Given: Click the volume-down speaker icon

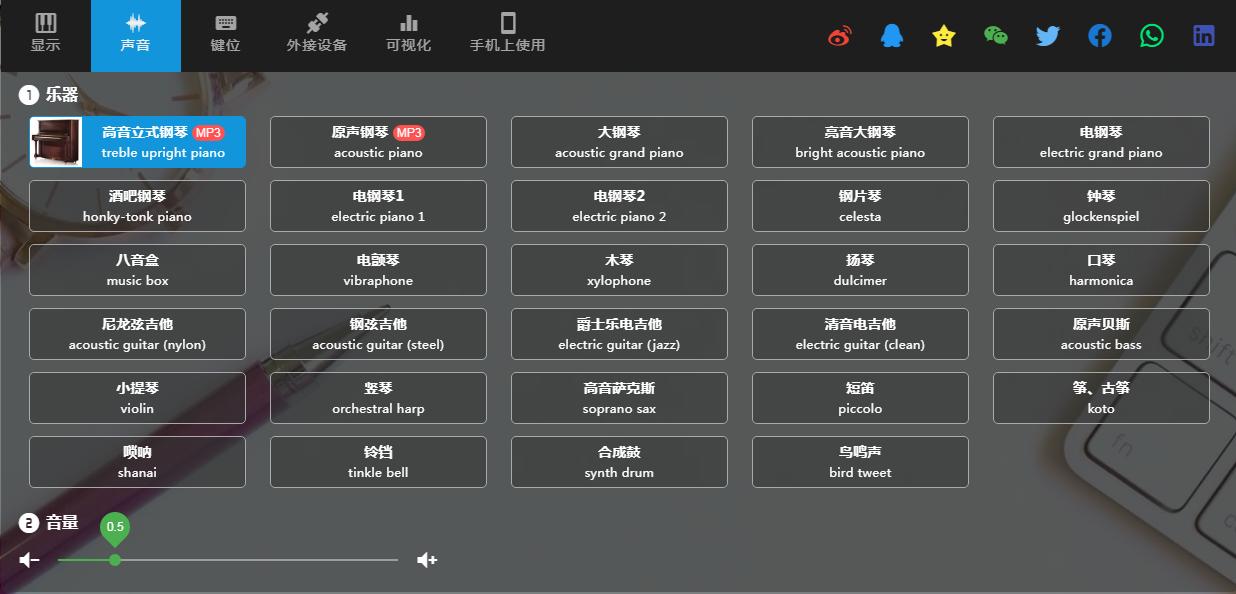Looking at the screenshot, I should (x=27, y=560).
